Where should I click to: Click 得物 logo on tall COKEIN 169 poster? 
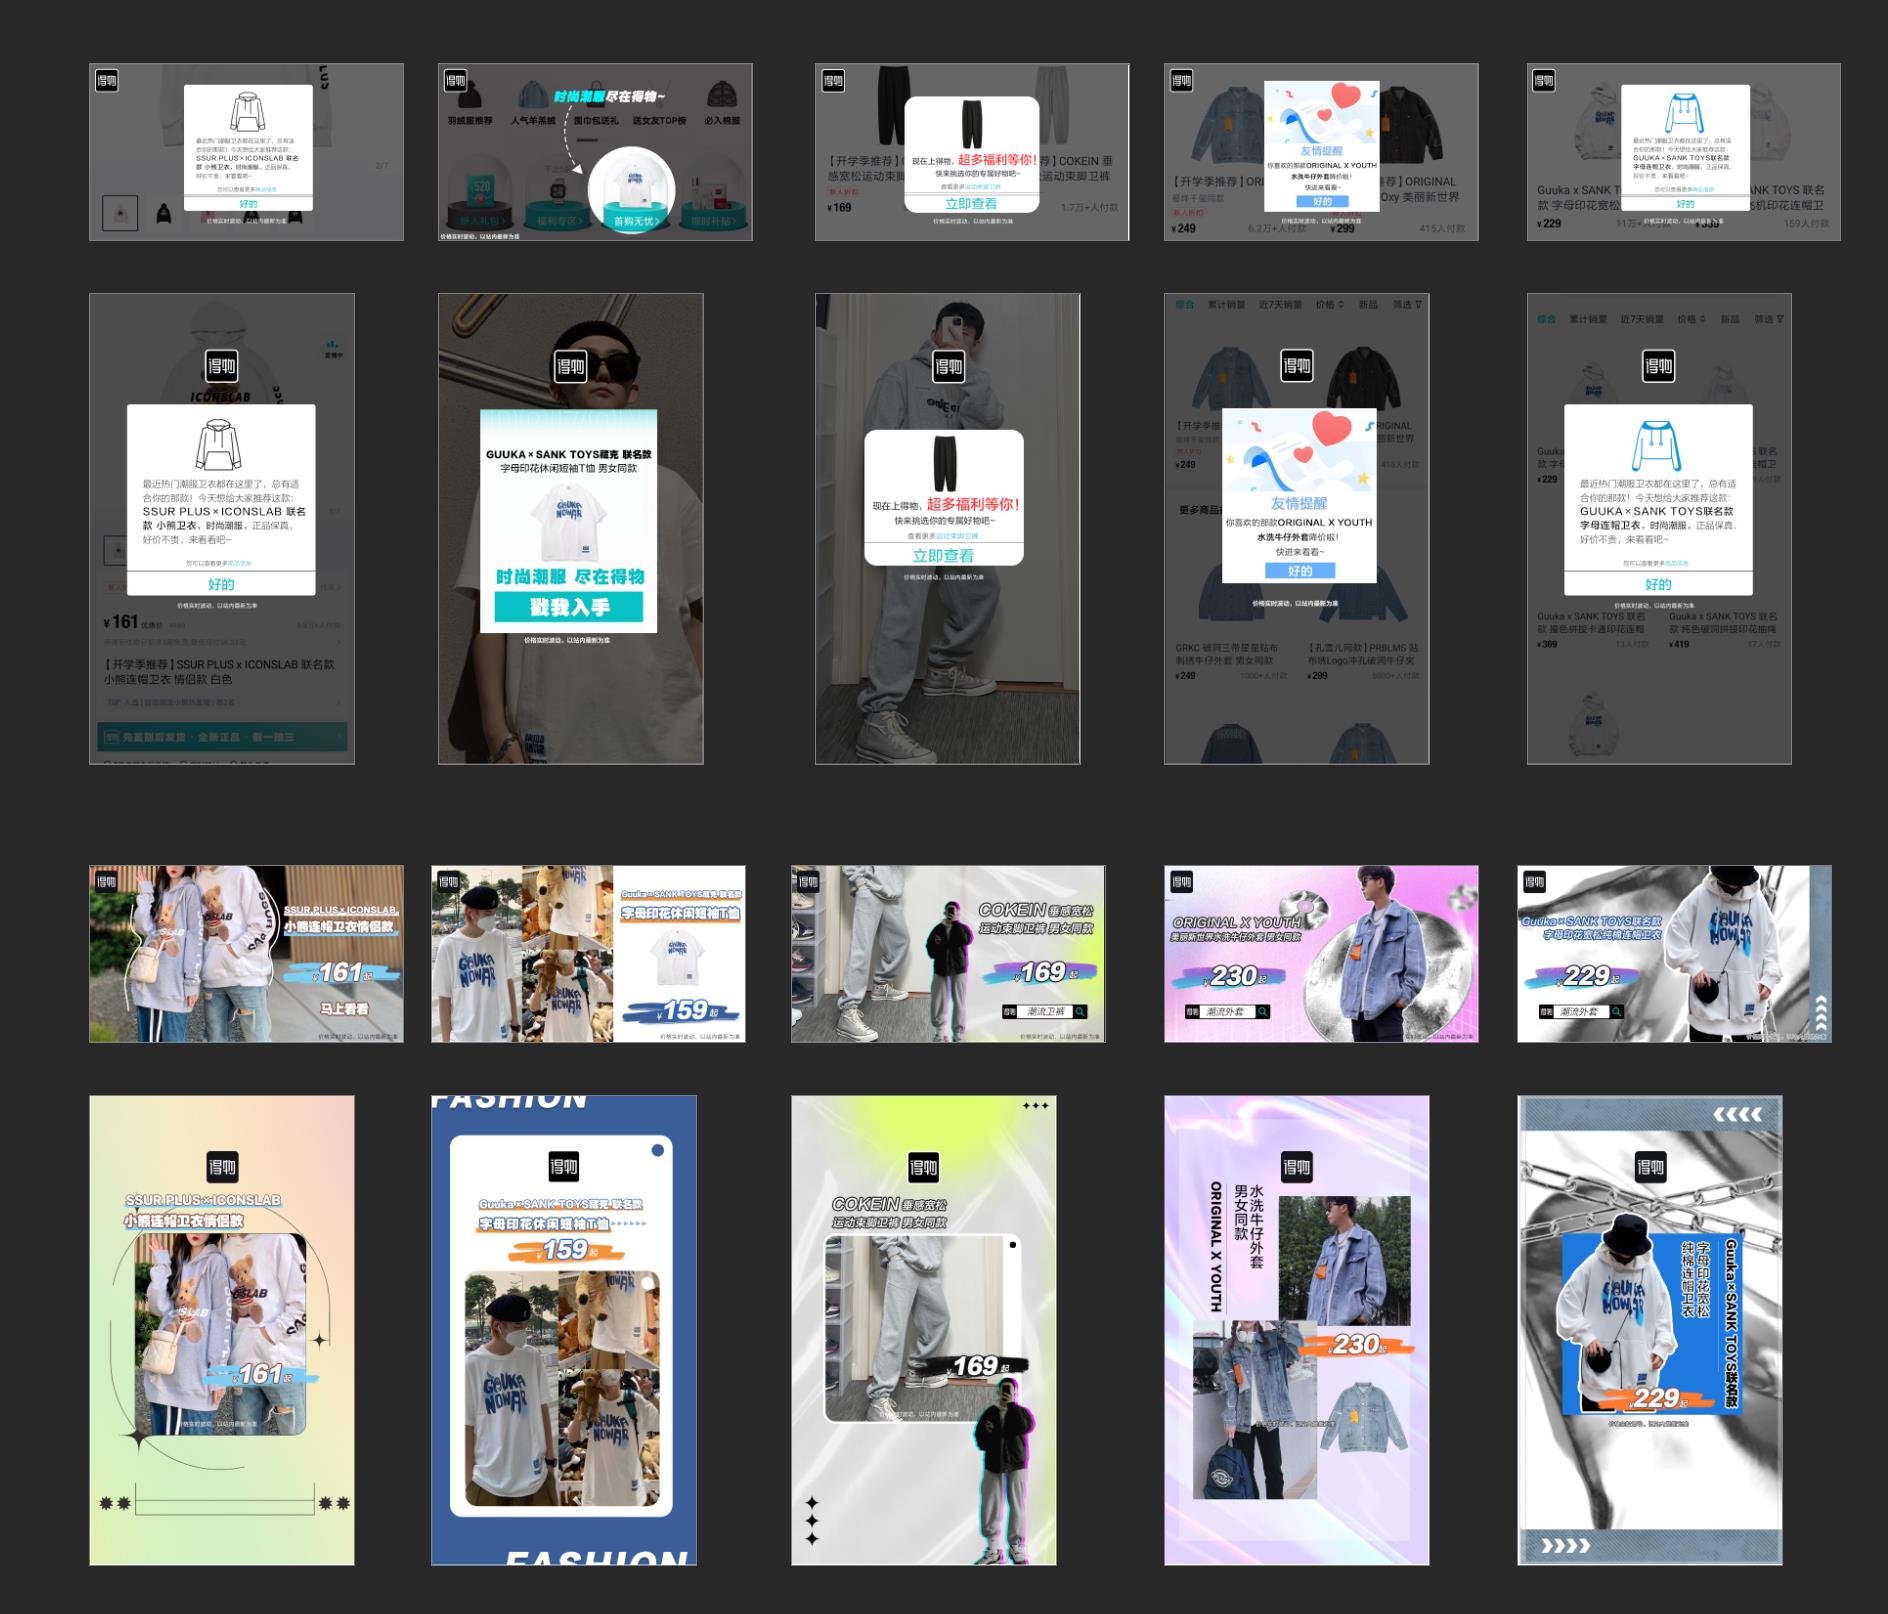coord(923,1167)
